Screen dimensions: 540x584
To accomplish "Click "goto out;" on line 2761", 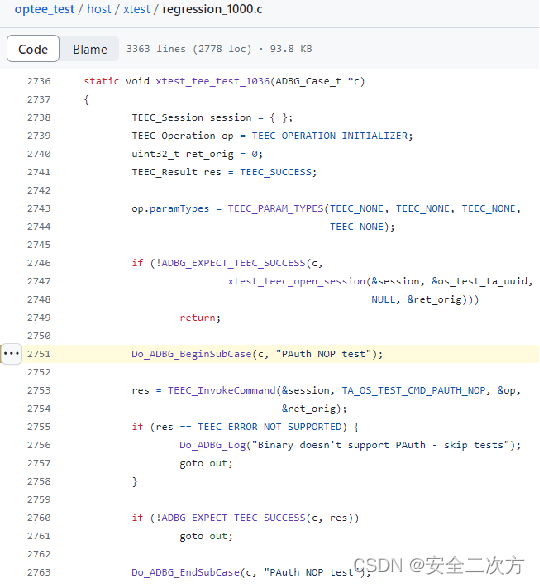I will [206, 536].
